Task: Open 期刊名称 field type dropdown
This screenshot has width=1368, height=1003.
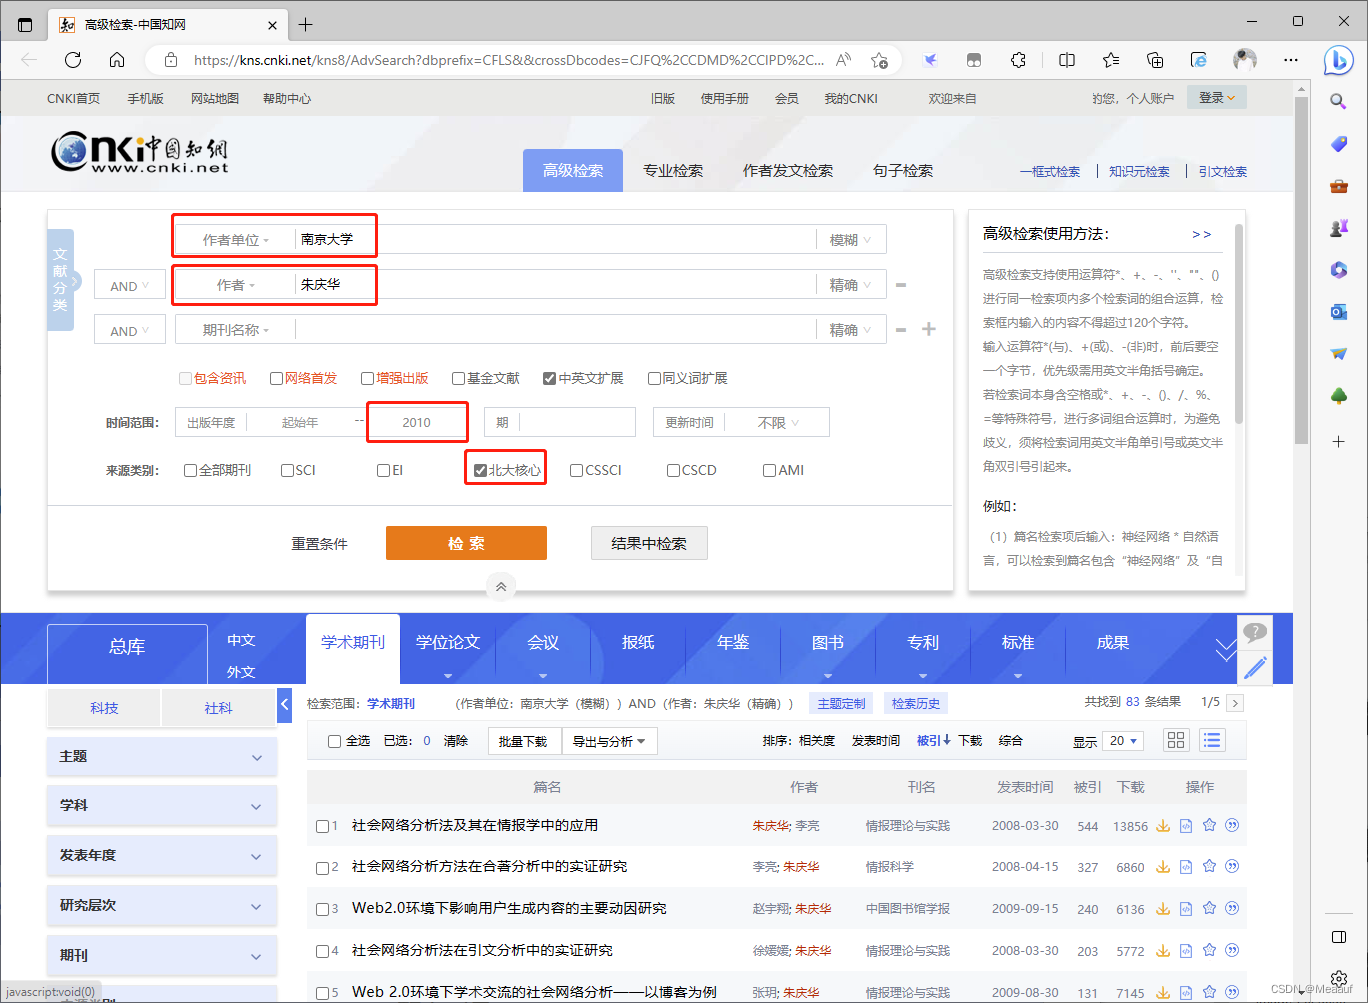Action: click(x=236, y=330)
